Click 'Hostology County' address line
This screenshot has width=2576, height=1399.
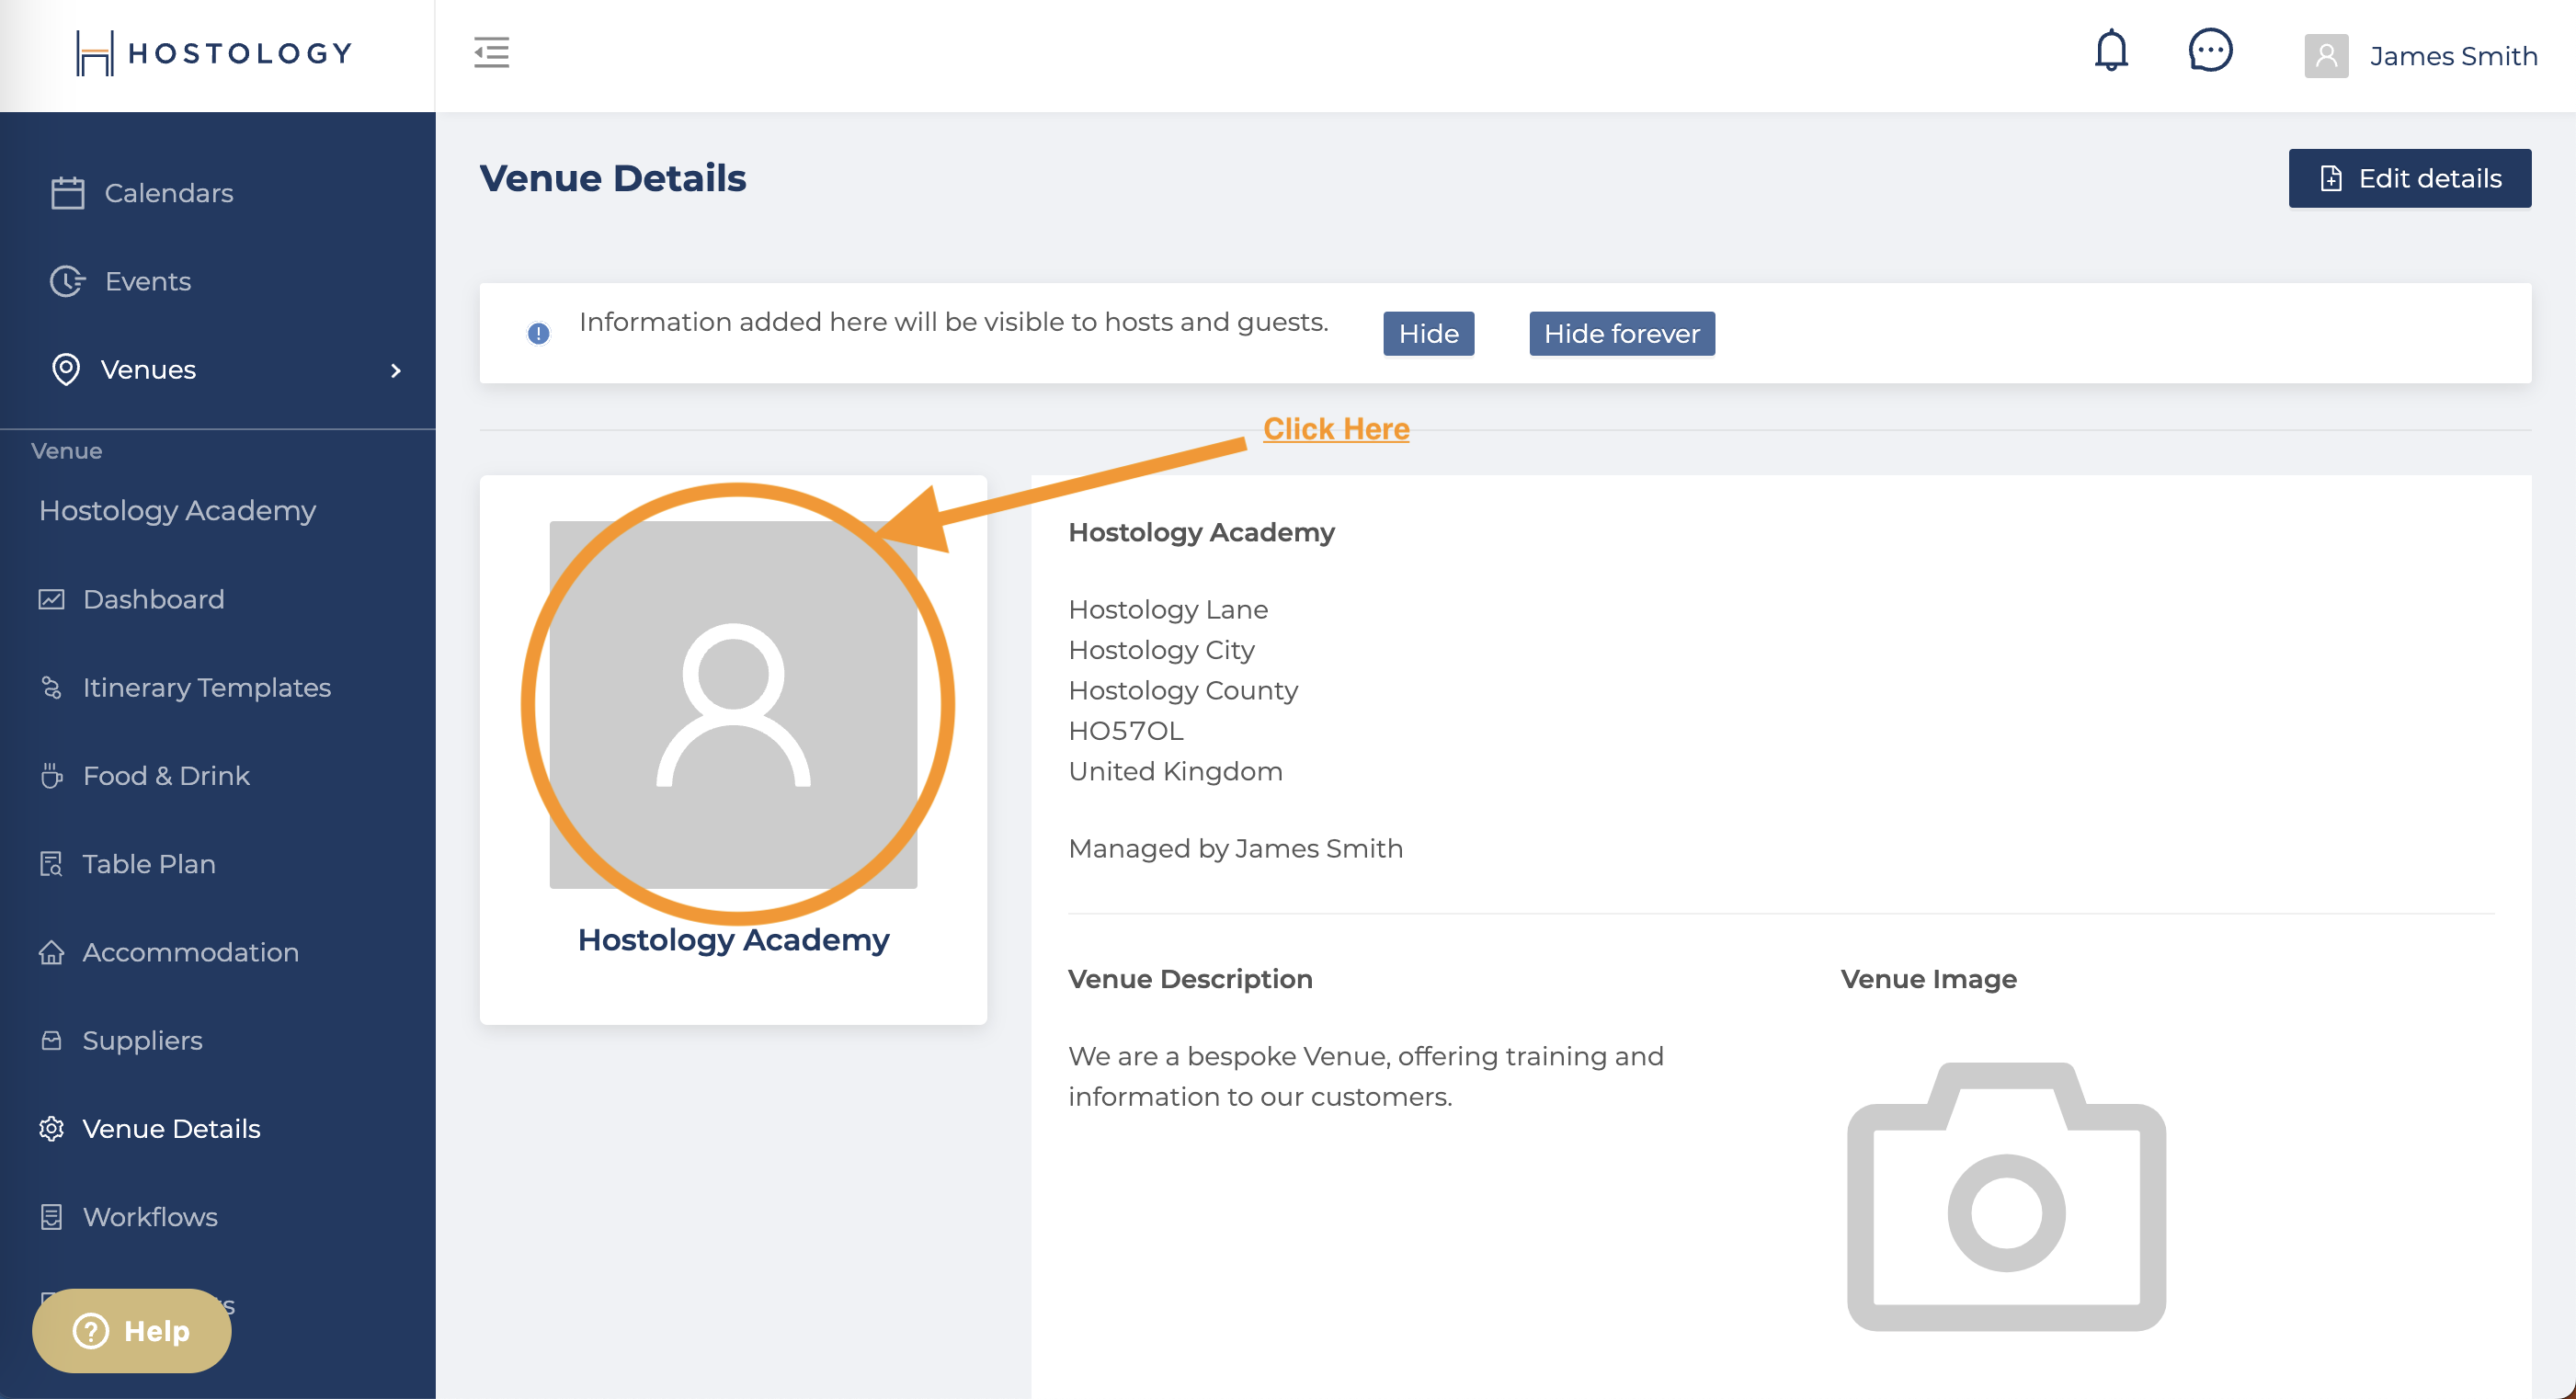pyautogui.click(x=1183, y=690)
